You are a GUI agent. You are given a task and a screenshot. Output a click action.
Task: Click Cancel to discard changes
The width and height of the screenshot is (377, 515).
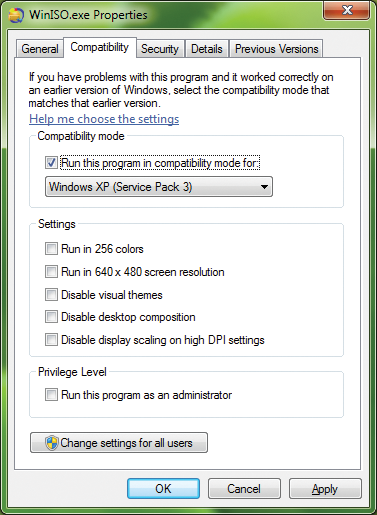244,489
